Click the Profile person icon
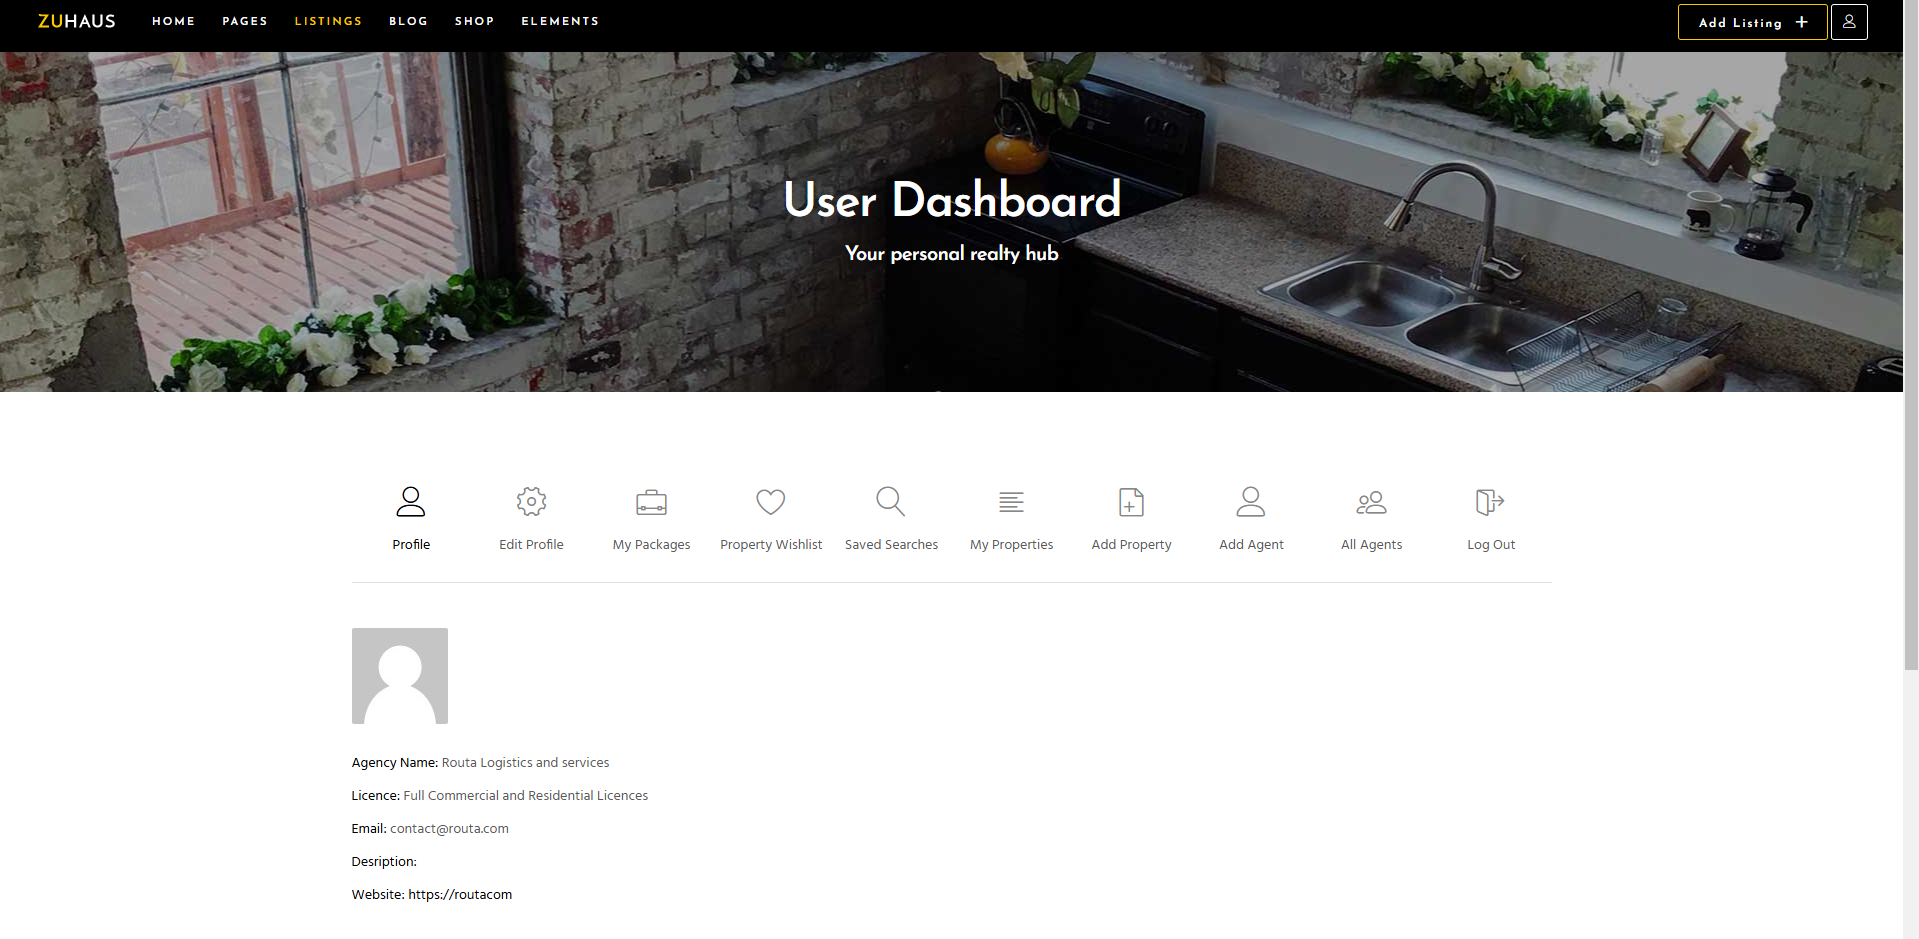Viewport: 1919px width, 939px height. (411, 501)
